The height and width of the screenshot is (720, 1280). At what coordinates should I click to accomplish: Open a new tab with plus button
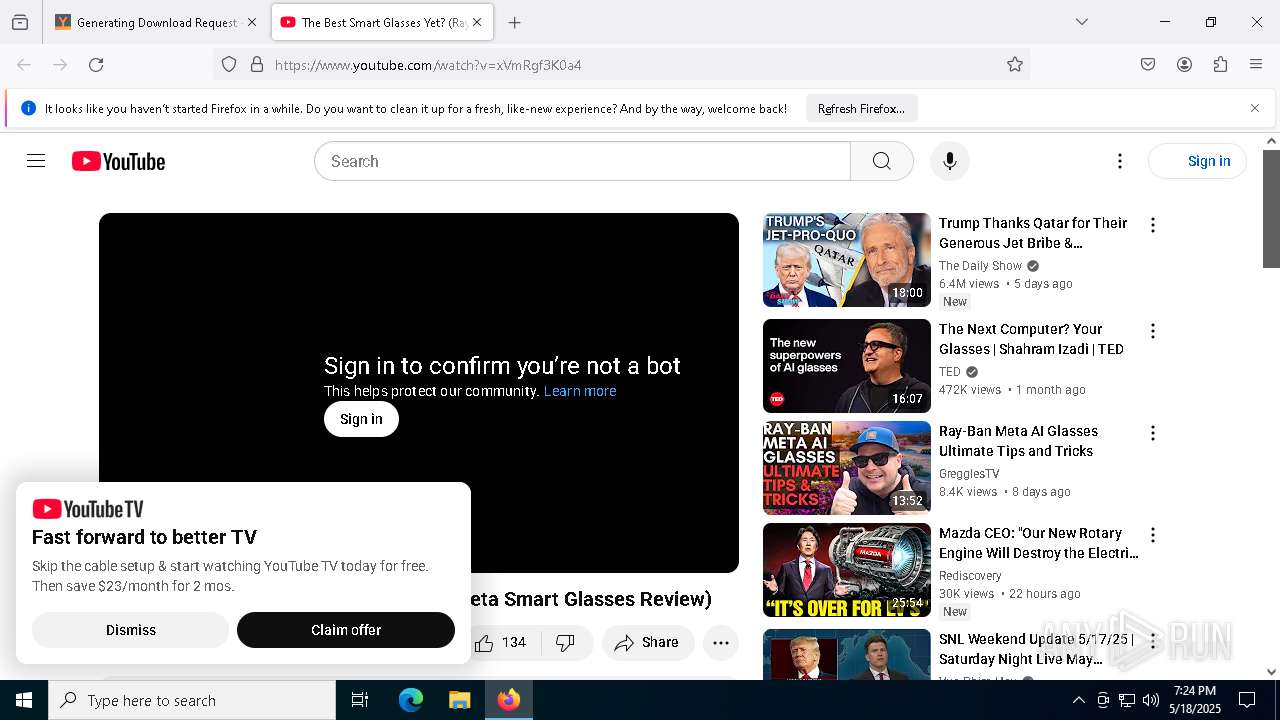pyautogui.click(x=514, y=22)
